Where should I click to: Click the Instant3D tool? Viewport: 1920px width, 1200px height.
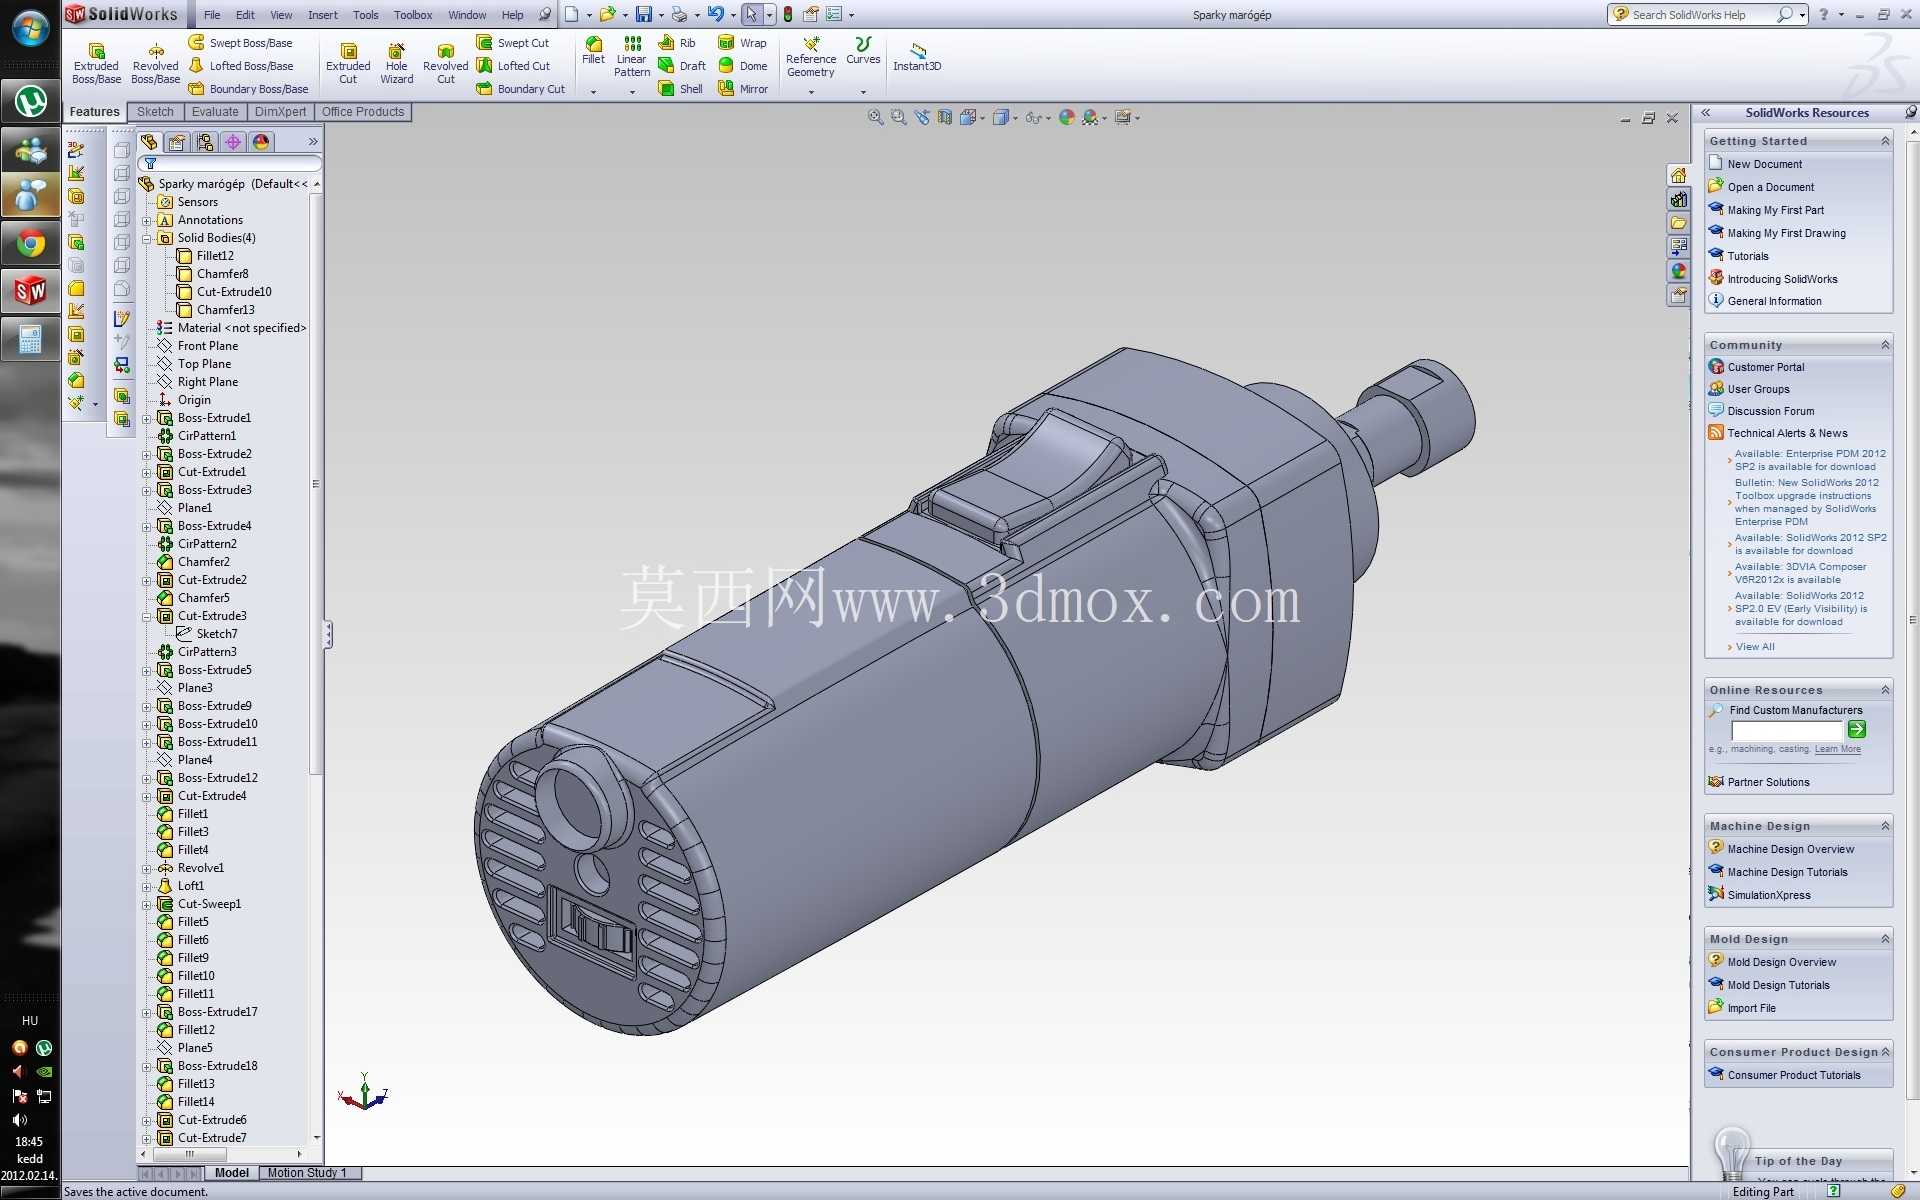[x=917, y=57]
